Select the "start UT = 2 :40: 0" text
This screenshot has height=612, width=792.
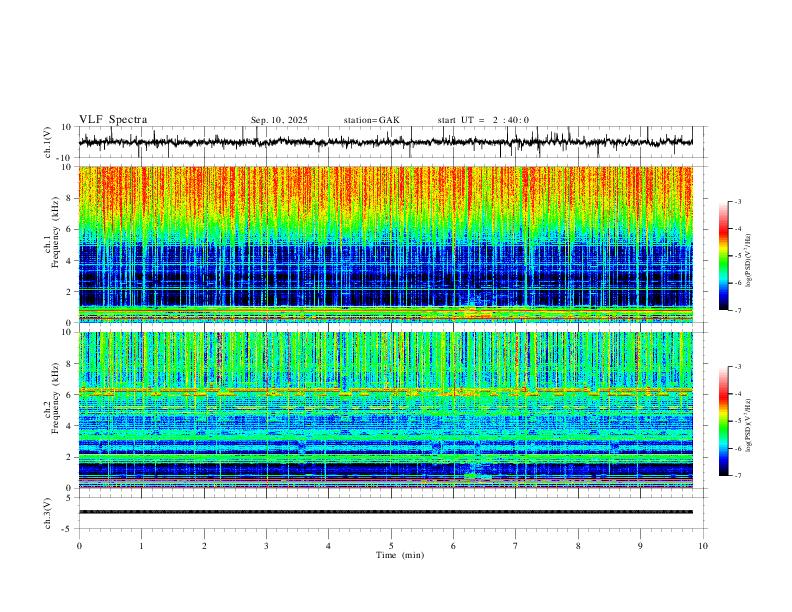[x=483, y=120]
